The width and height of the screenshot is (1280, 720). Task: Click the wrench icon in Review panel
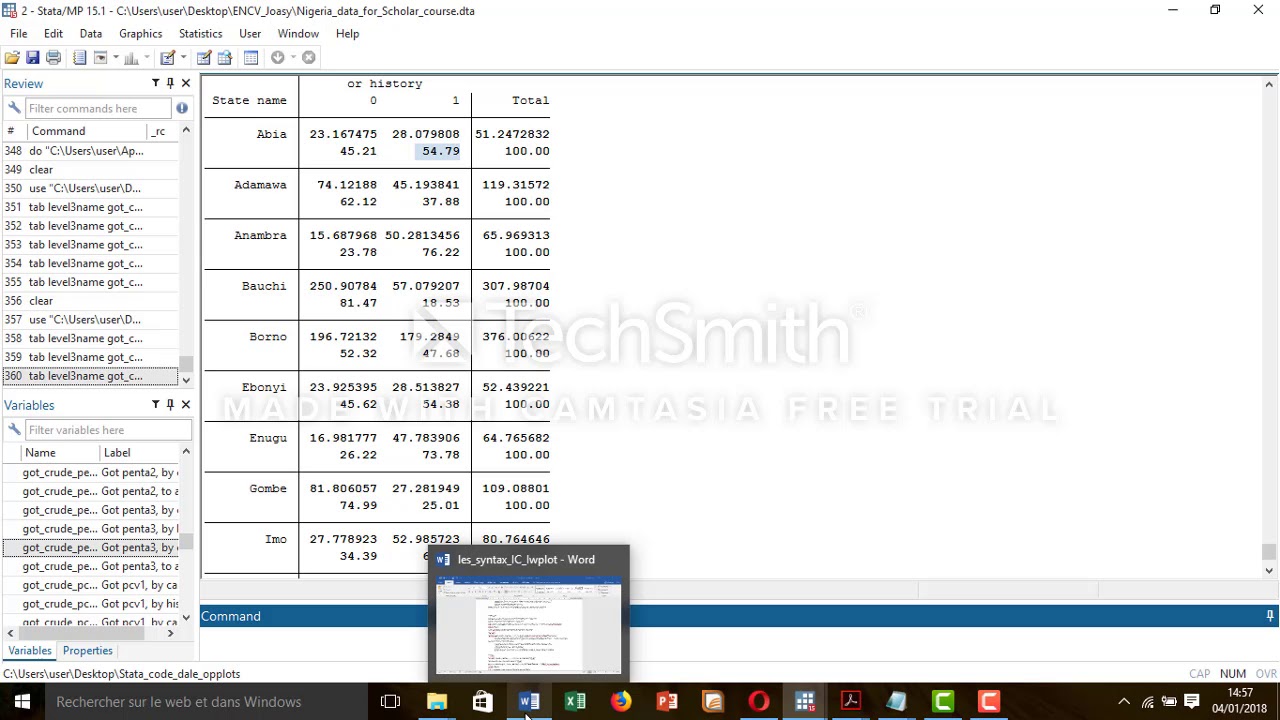(14, 108)
